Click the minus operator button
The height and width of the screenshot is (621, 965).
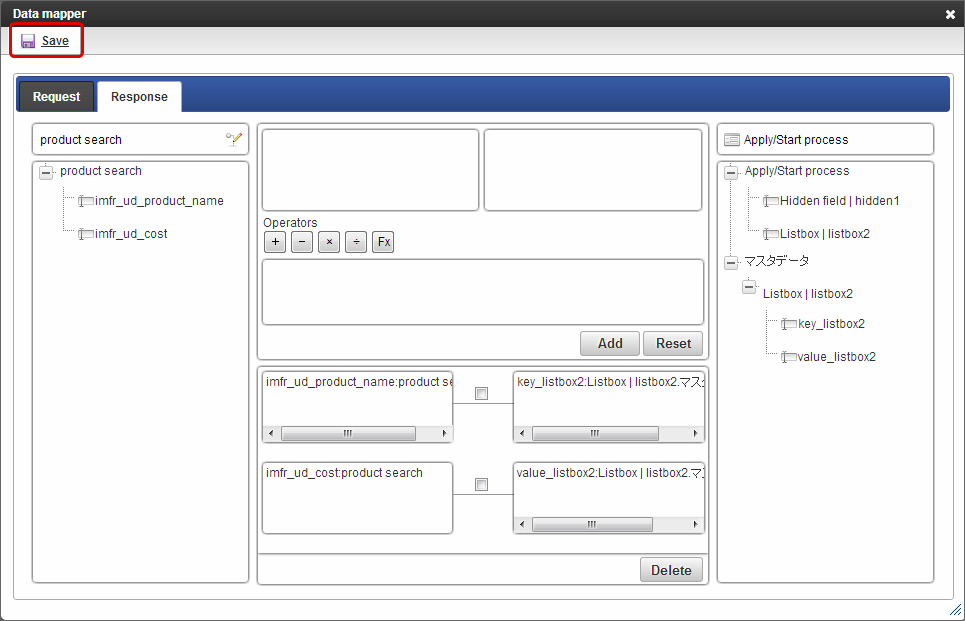pyautogui.click(x=302, y=242)
